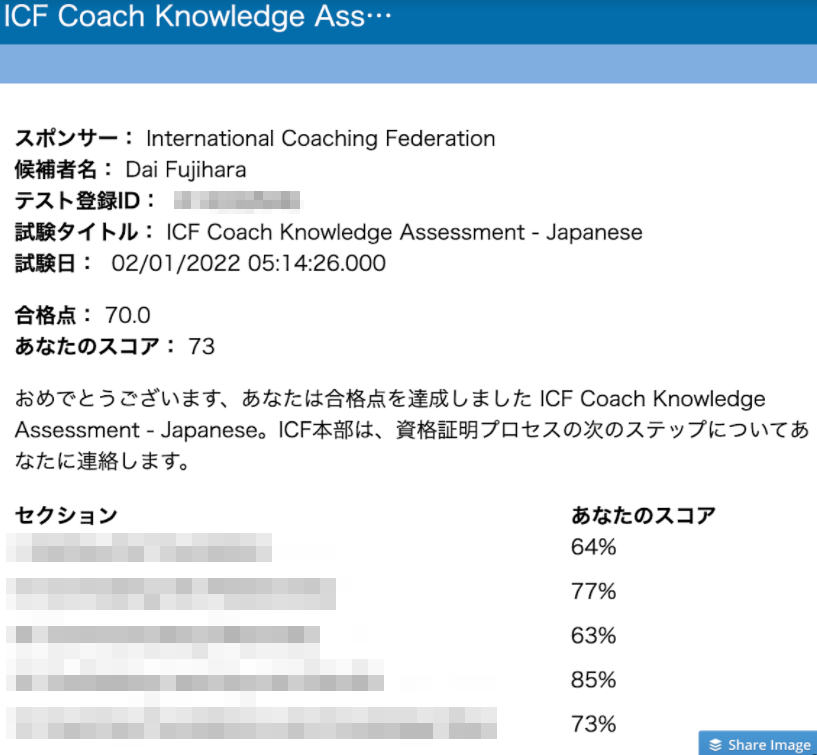Click the 73% section score in the table
This screenshot has height=755, width=817.
(593, 724)
